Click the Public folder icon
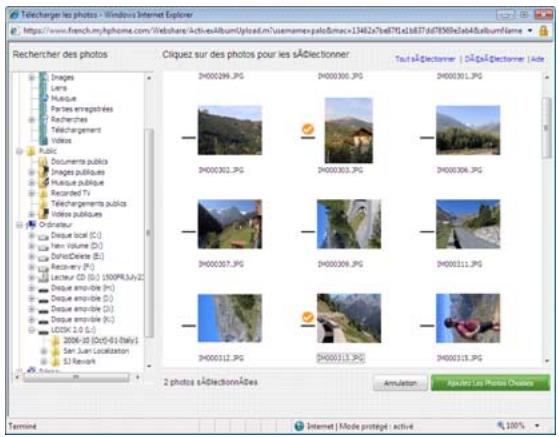The image size is (559, 437). 31,151
